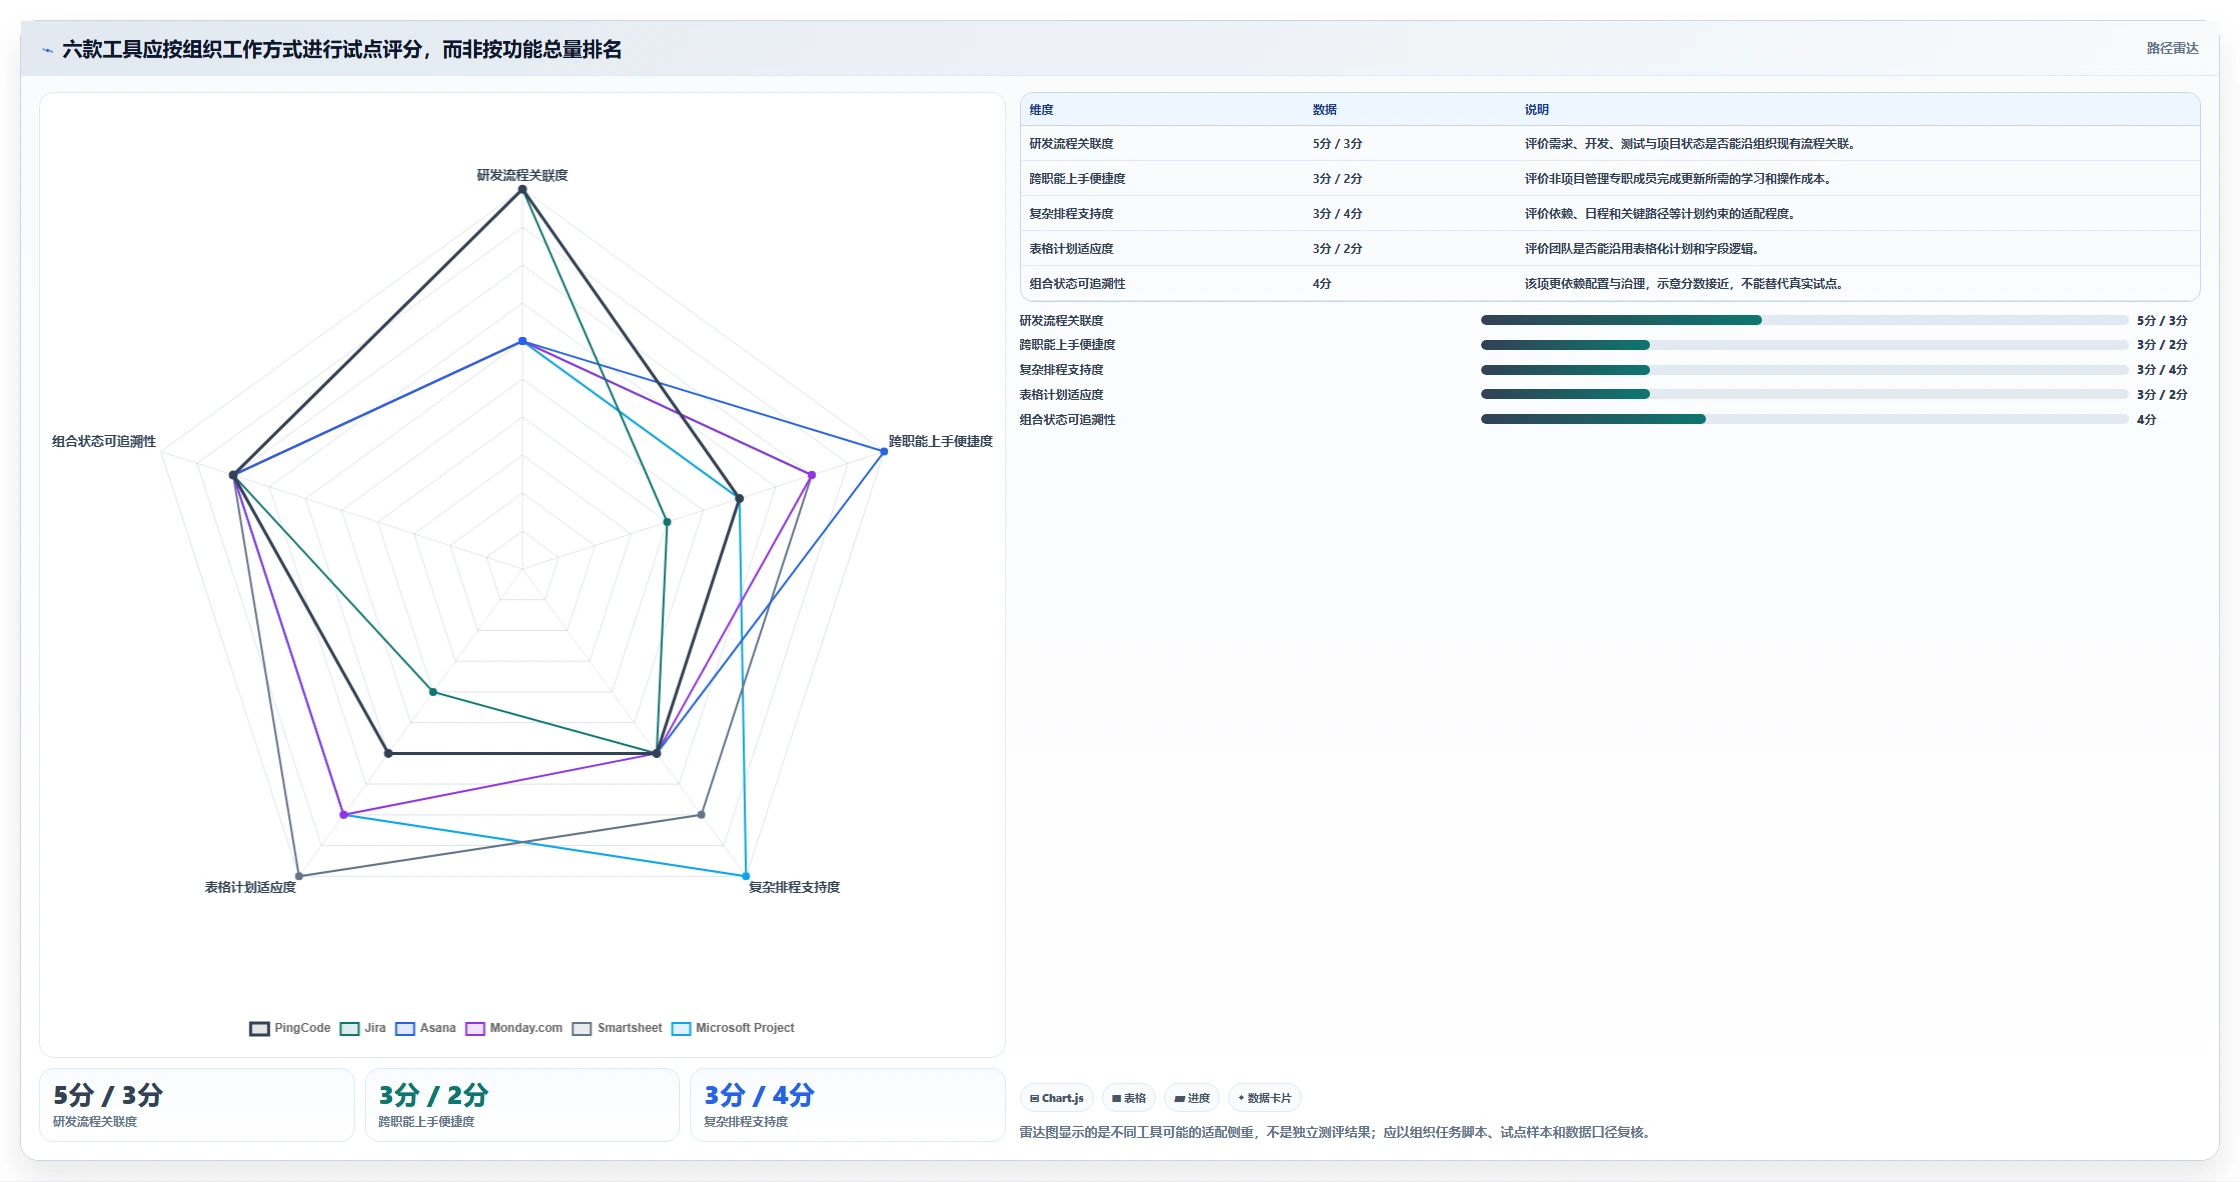Click the footnote starting 雷达图显示的是不同工具
2240x1182 pixels.
pyautogui.click(x=1337, y=1132)
